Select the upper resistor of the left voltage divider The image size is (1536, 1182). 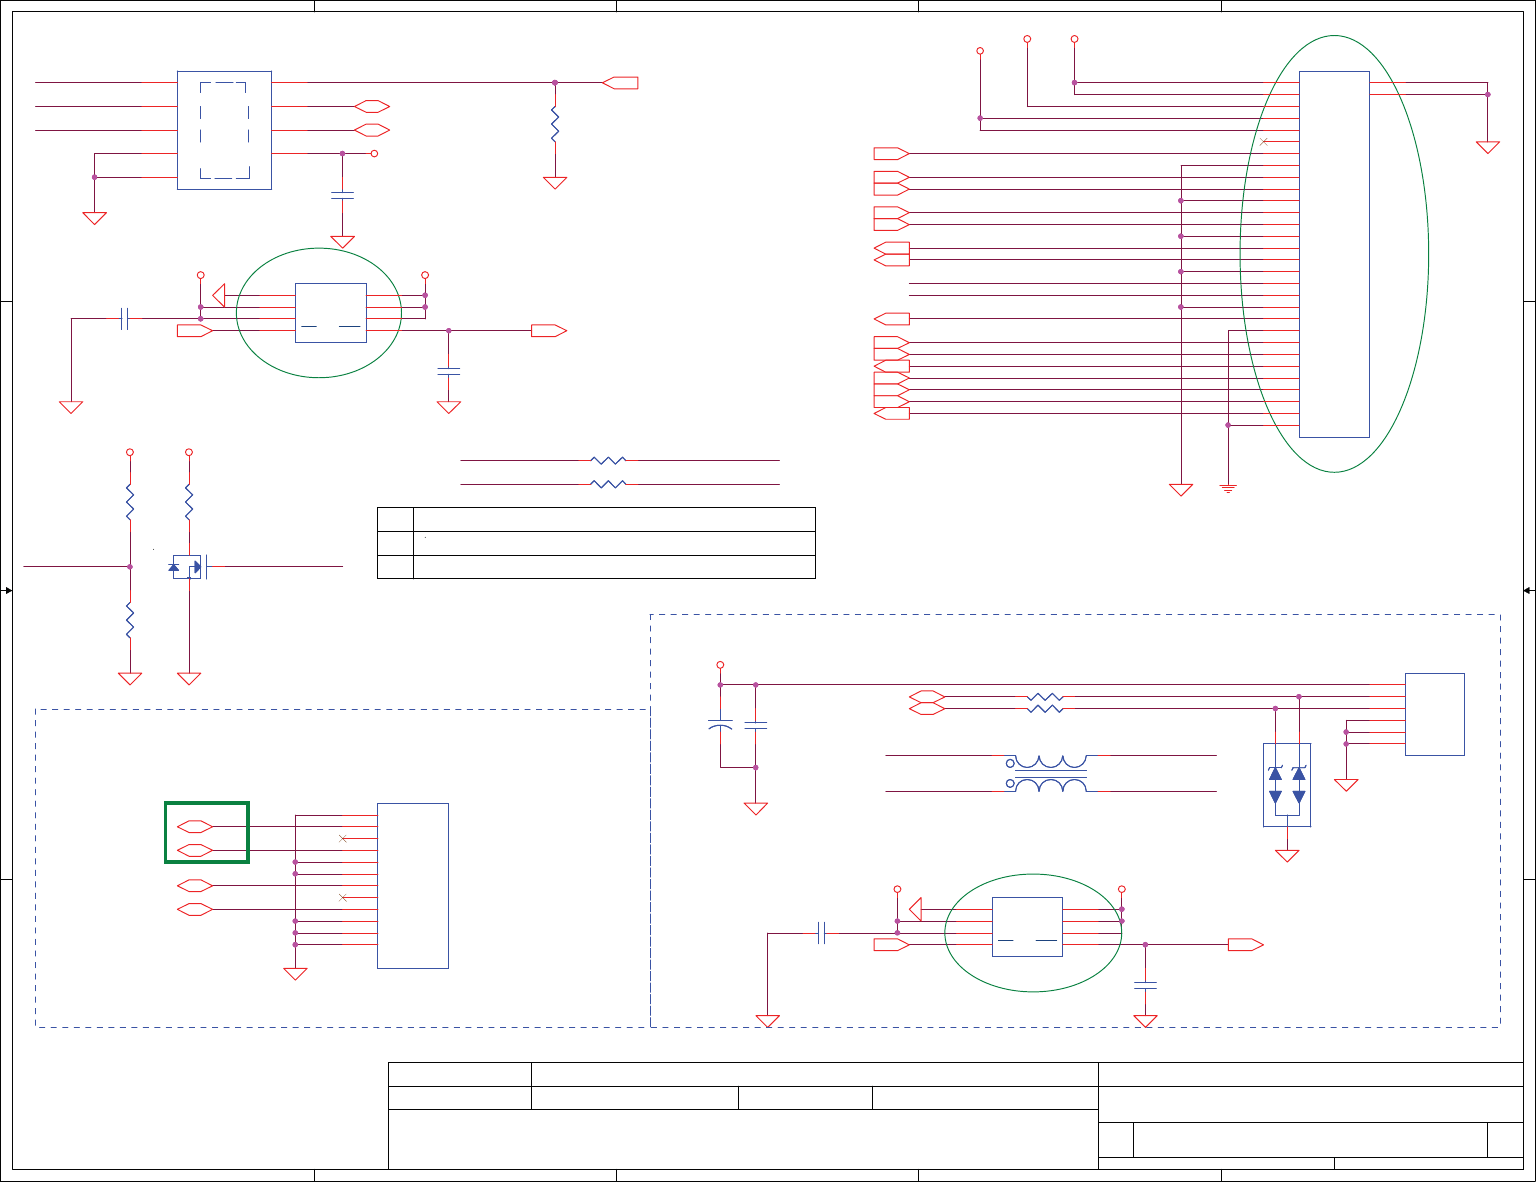[130, 501]
